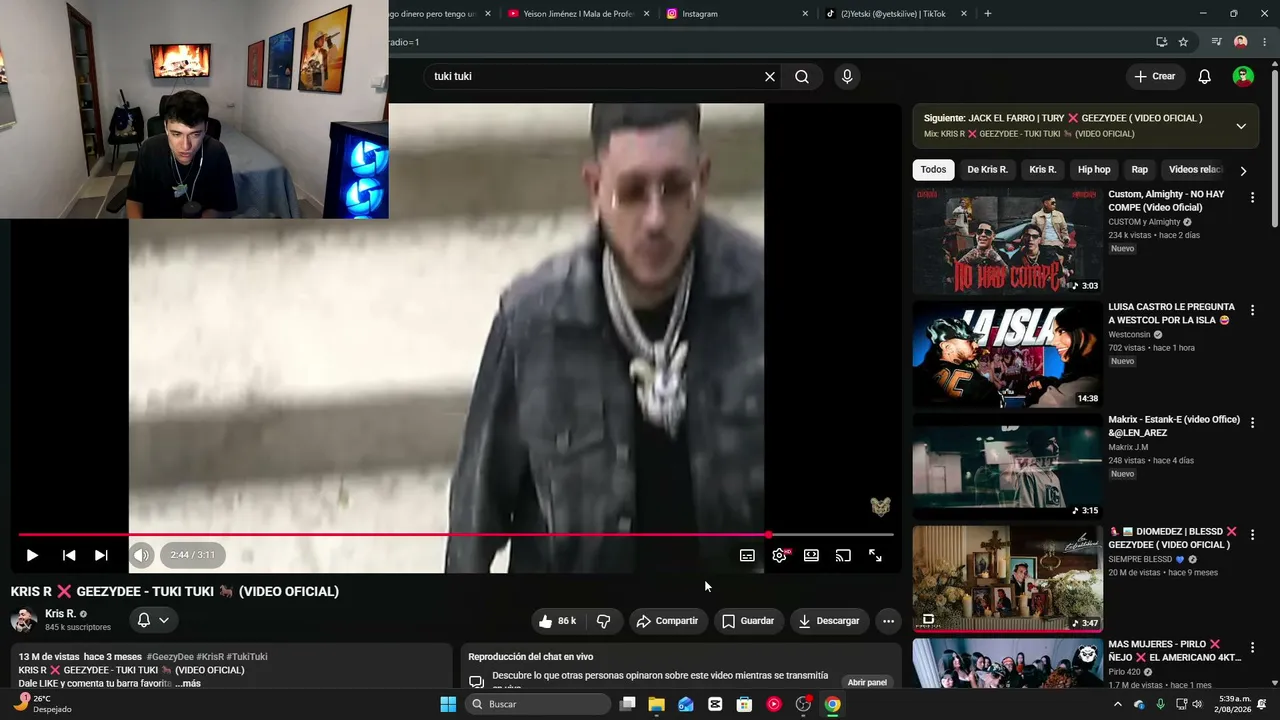Viewport: 1280px width, 720px height.
Task: Open options for the 'DIOMEDEZ' video
Action: pyautogui.click(x=1252, y=536)
